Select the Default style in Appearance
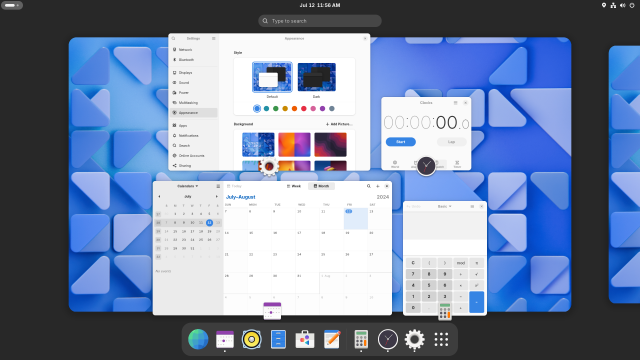This screenshot has width=640, height=360. [x=272, y=77]
